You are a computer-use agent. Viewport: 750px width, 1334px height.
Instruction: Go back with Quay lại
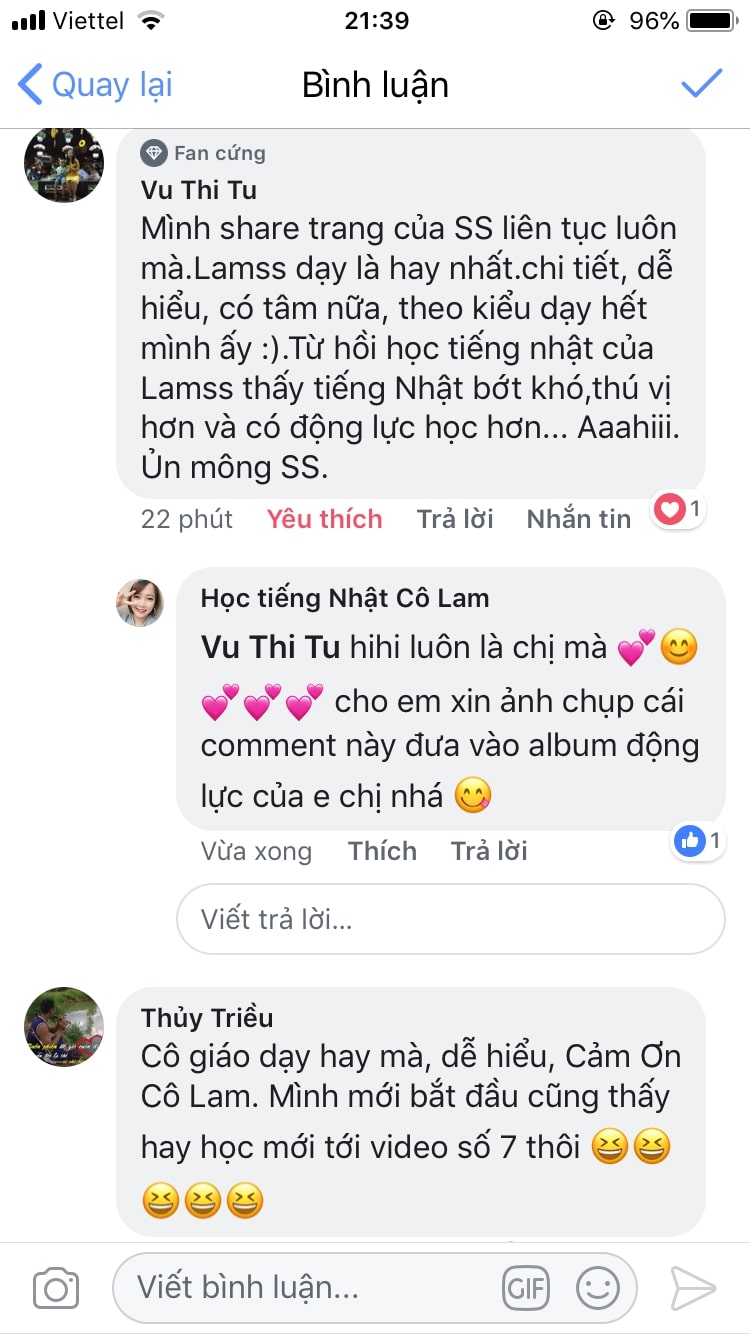pos(96,85)
